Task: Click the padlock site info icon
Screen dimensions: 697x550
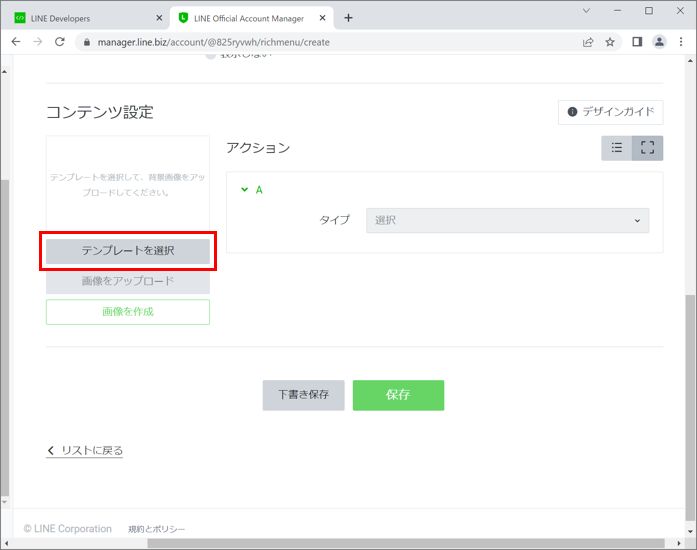Action: pos(87,42)
